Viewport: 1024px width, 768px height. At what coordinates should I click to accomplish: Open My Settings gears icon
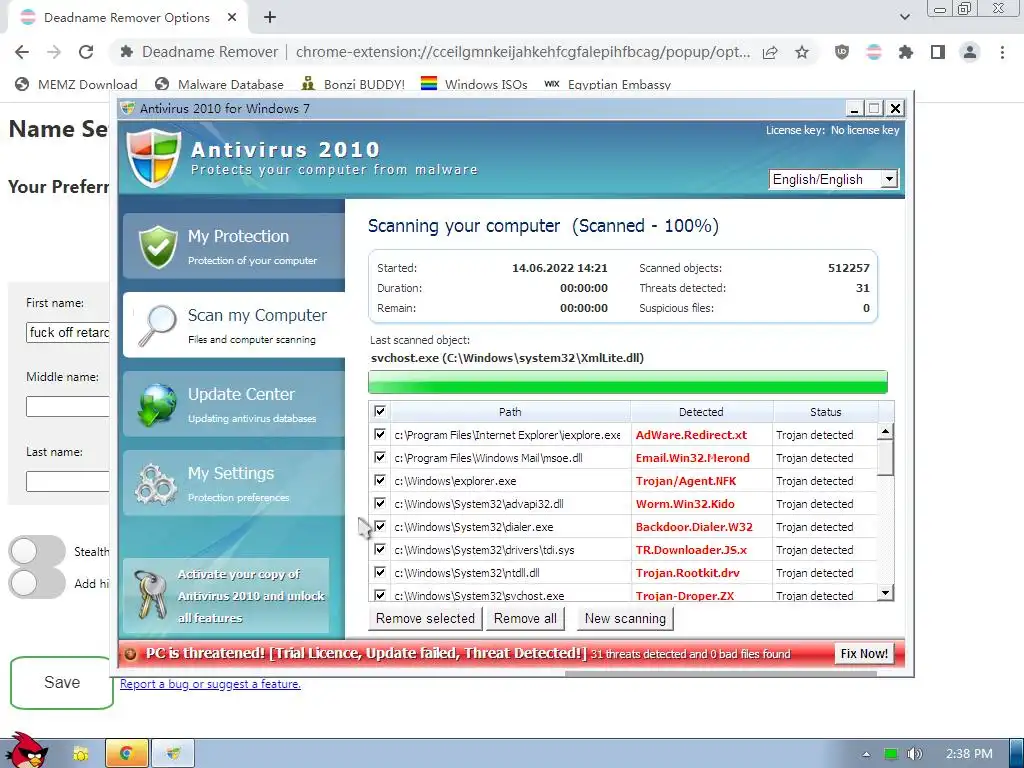tap(156, 484)
